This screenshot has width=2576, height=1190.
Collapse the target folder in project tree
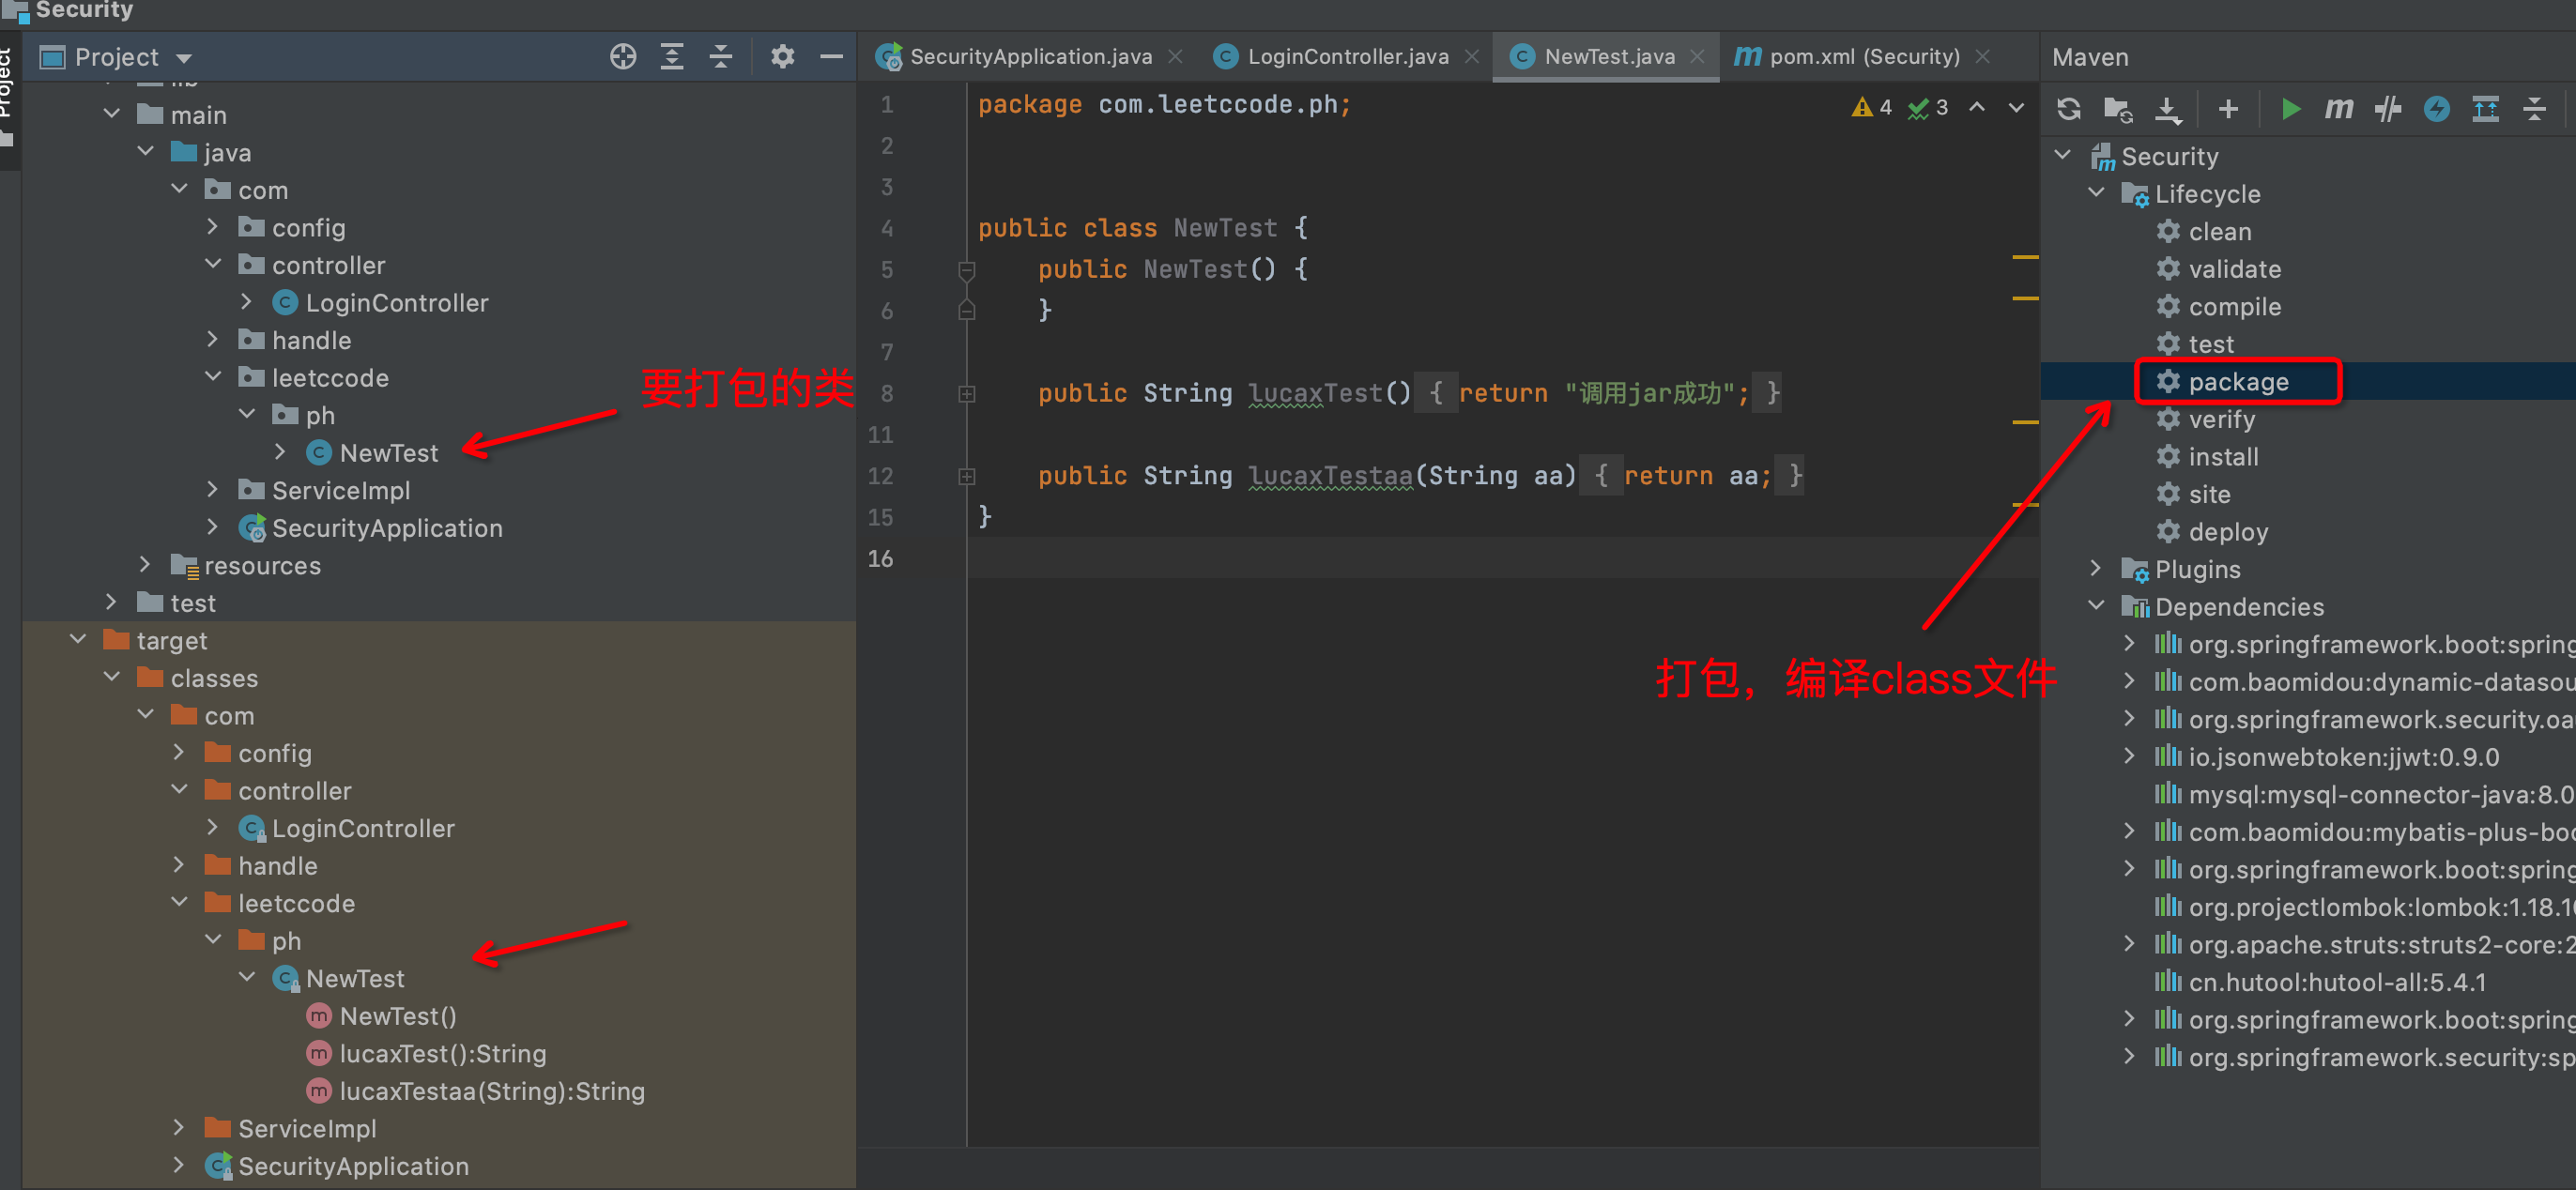coord(79,640)
